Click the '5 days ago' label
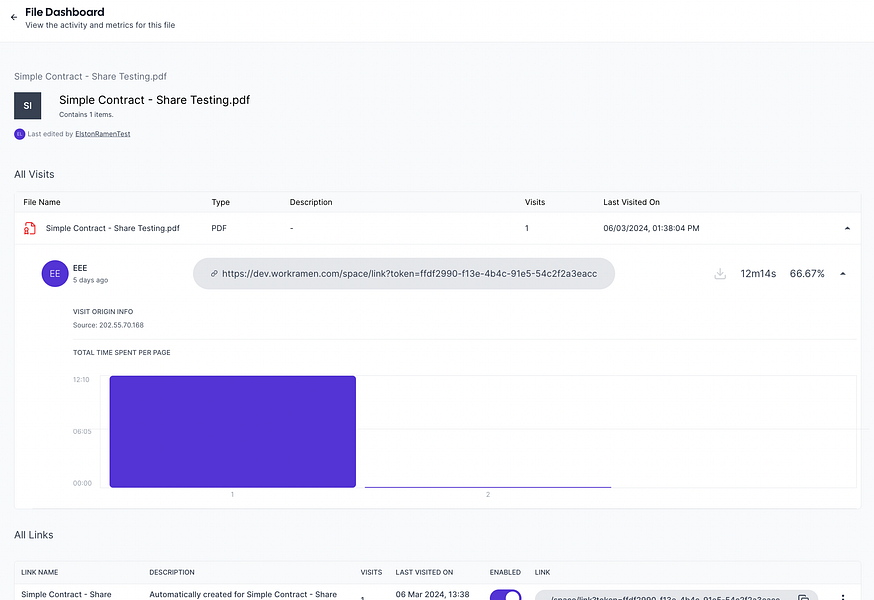This screenshot has width=874, height=600. 90,280
